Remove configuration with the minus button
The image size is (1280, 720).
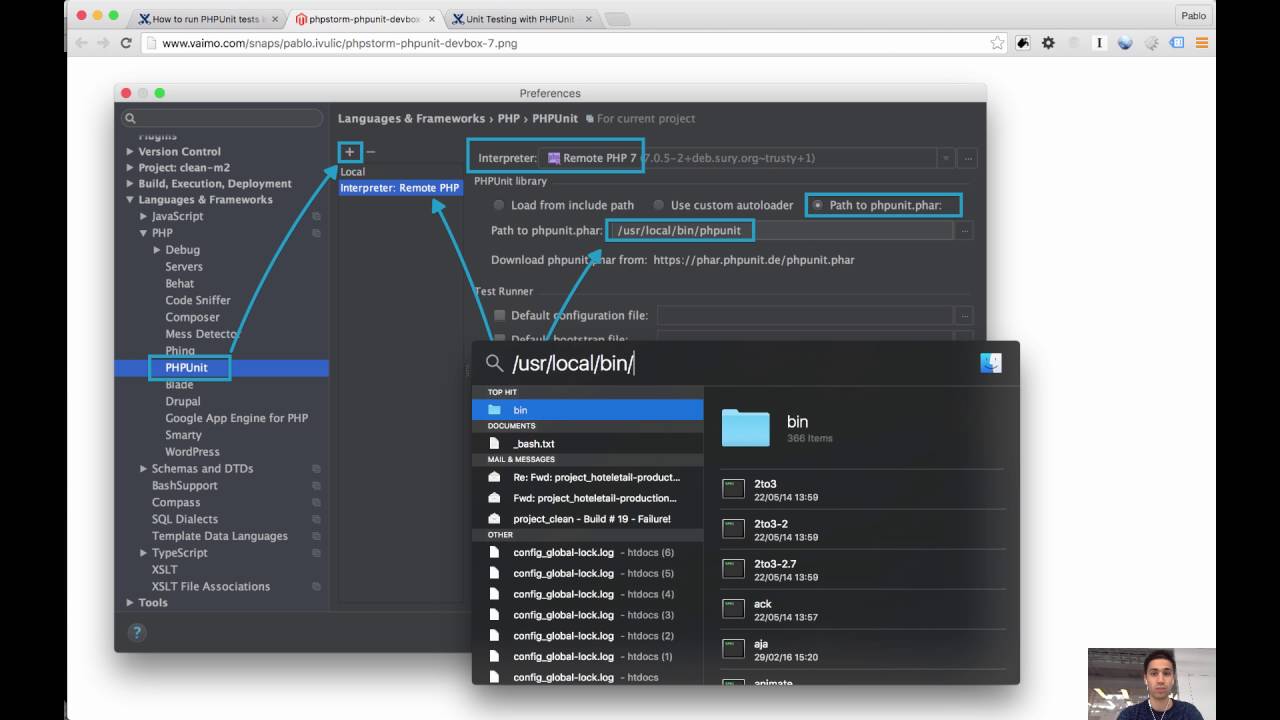pyautogui.click(x=370, y=152)
